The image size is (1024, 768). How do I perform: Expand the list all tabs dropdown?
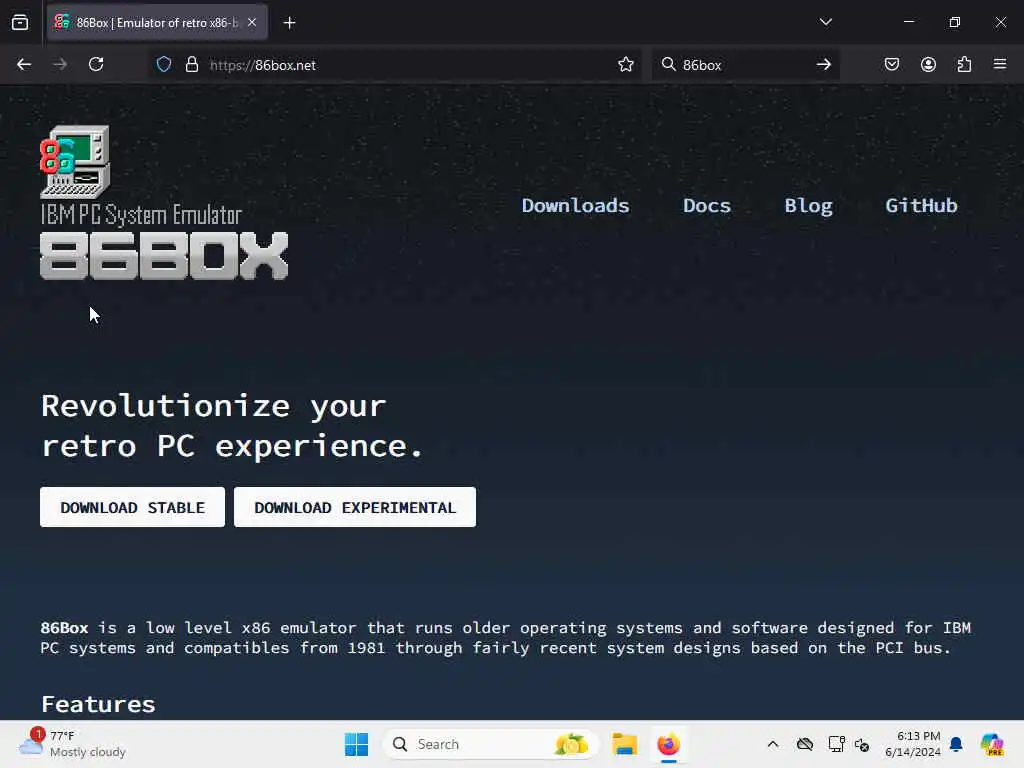pos(825,22)
